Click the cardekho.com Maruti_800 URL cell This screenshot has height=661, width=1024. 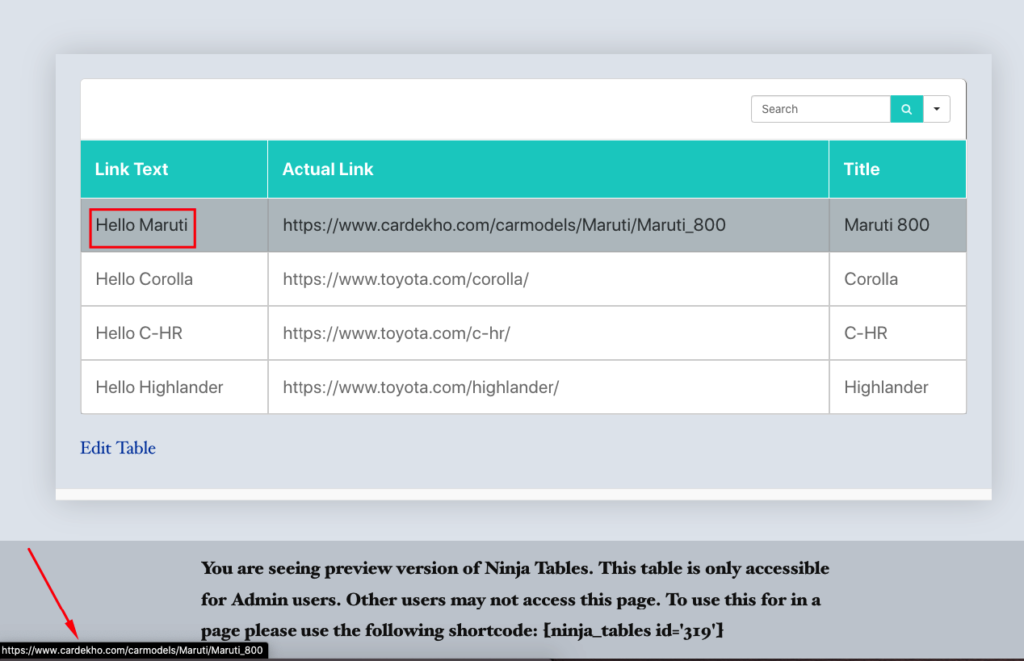[x=504, y=225]
